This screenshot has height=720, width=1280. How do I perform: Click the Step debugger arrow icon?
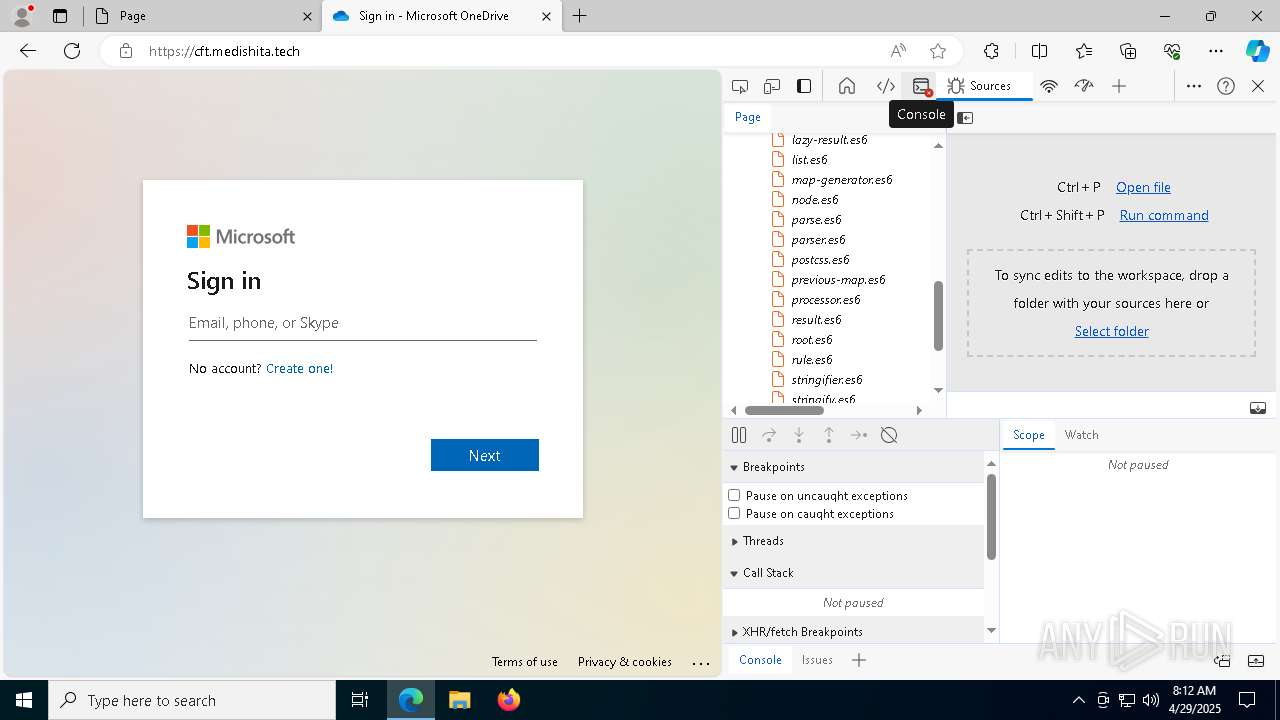pos(859,435)
